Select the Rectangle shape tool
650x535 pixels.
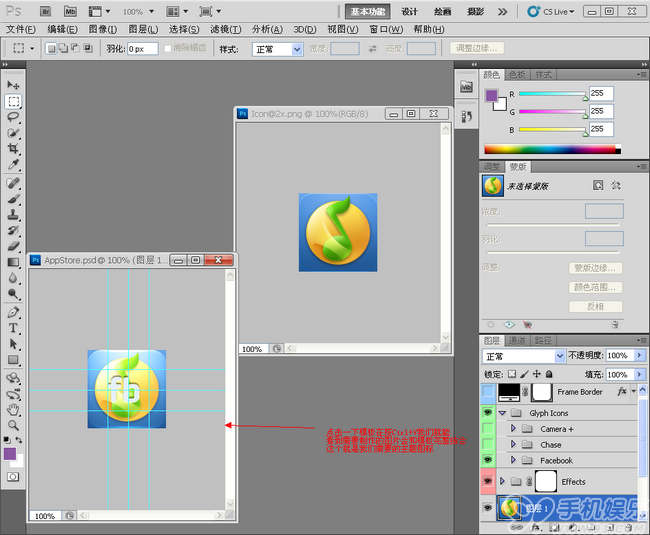point(13,360)
